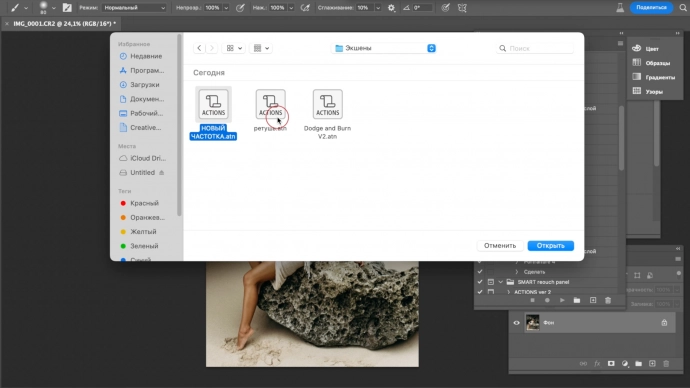690x388 pixels.
Task: Toggle visibility of the Фон layer
Action: (x=516, y=323)
